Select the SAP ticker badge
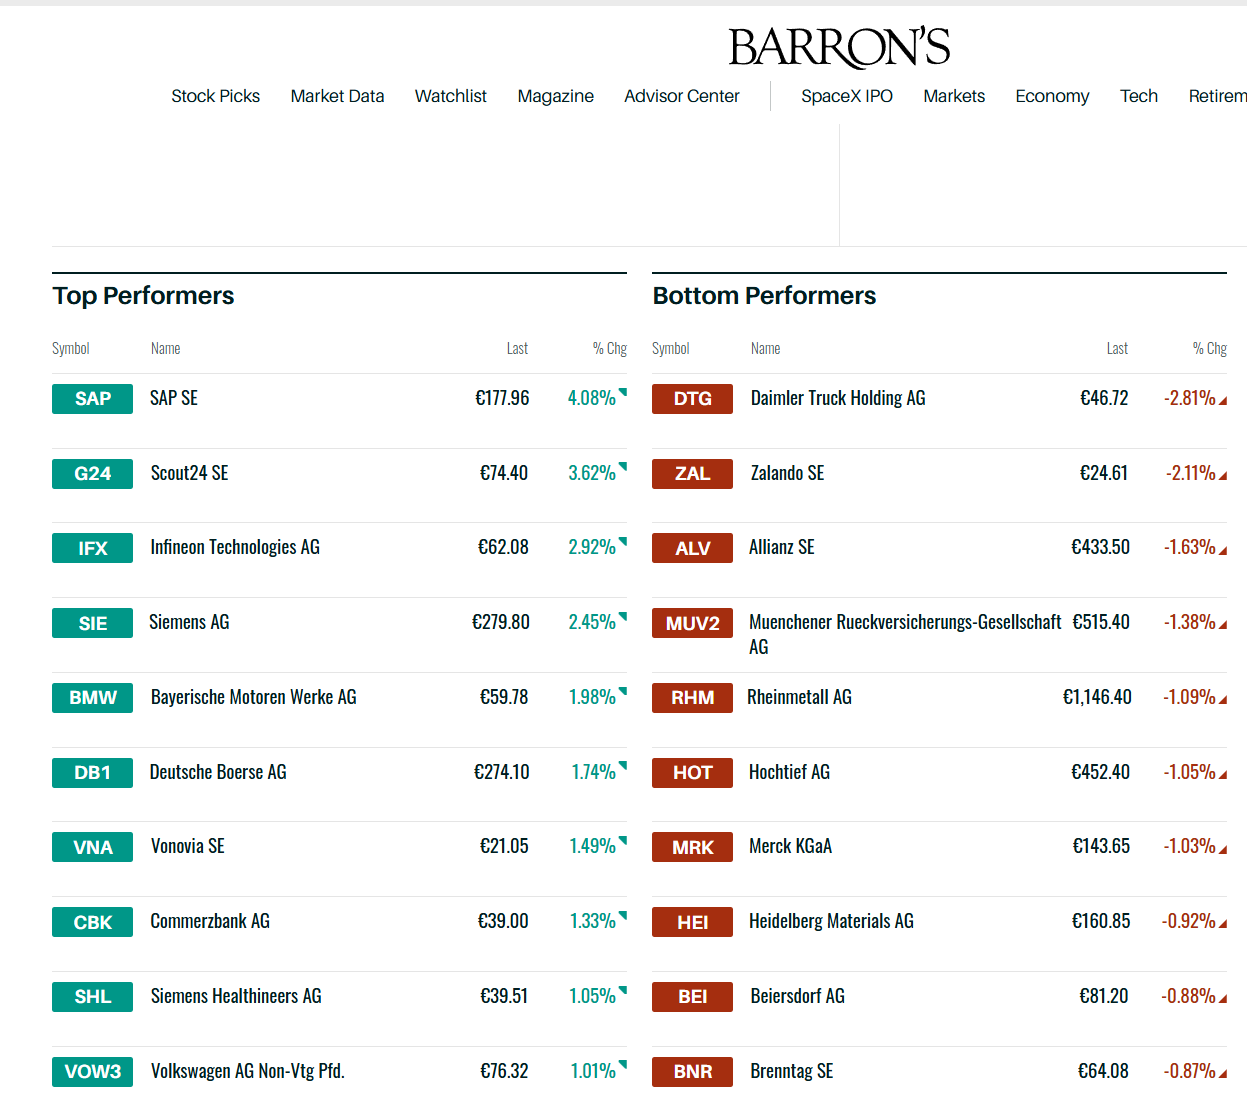1247x1111 pixels. pos(92,399)
